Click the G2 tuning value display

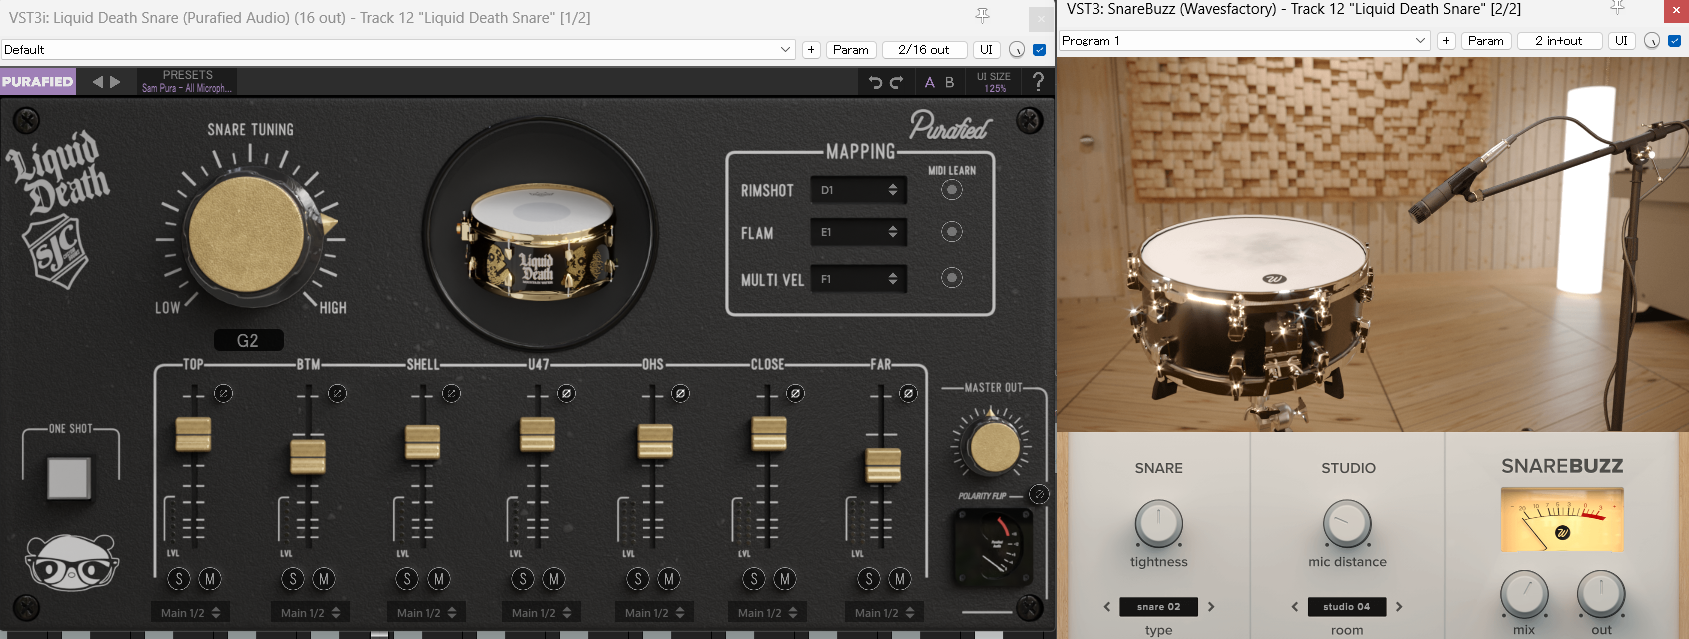248,341
